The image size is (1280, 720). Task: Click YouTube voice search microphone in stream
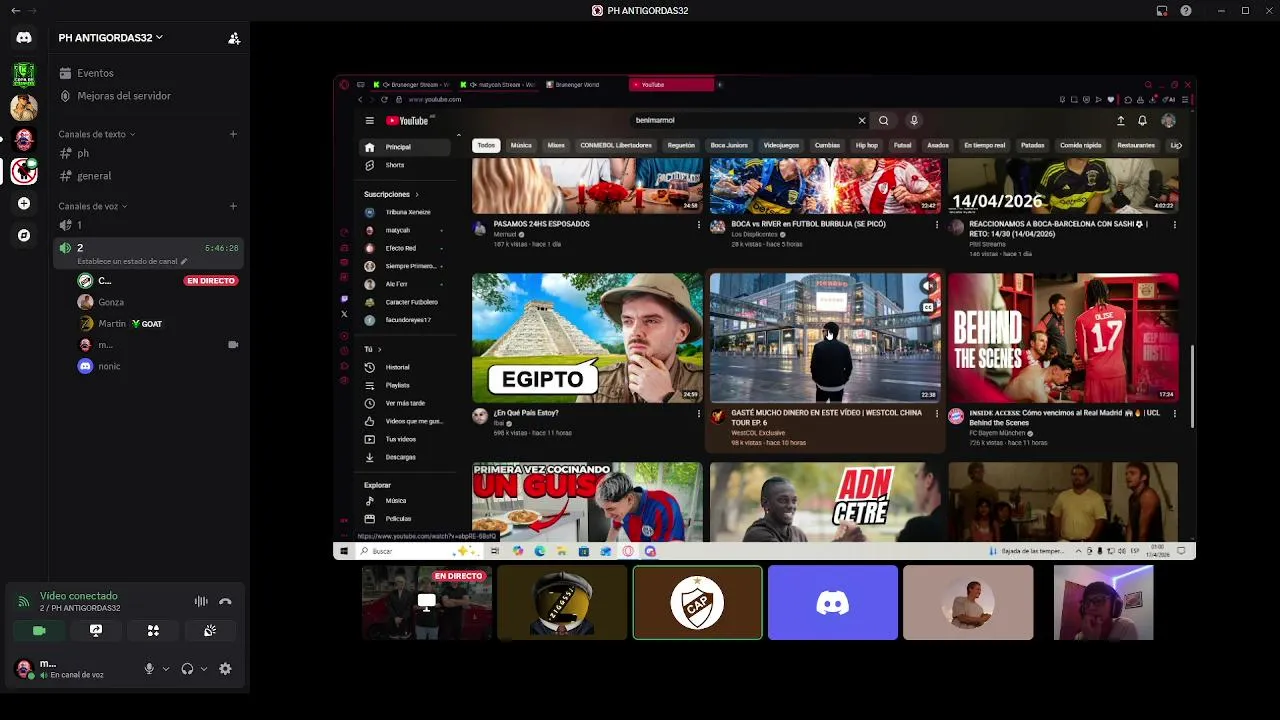pos(913,121)
